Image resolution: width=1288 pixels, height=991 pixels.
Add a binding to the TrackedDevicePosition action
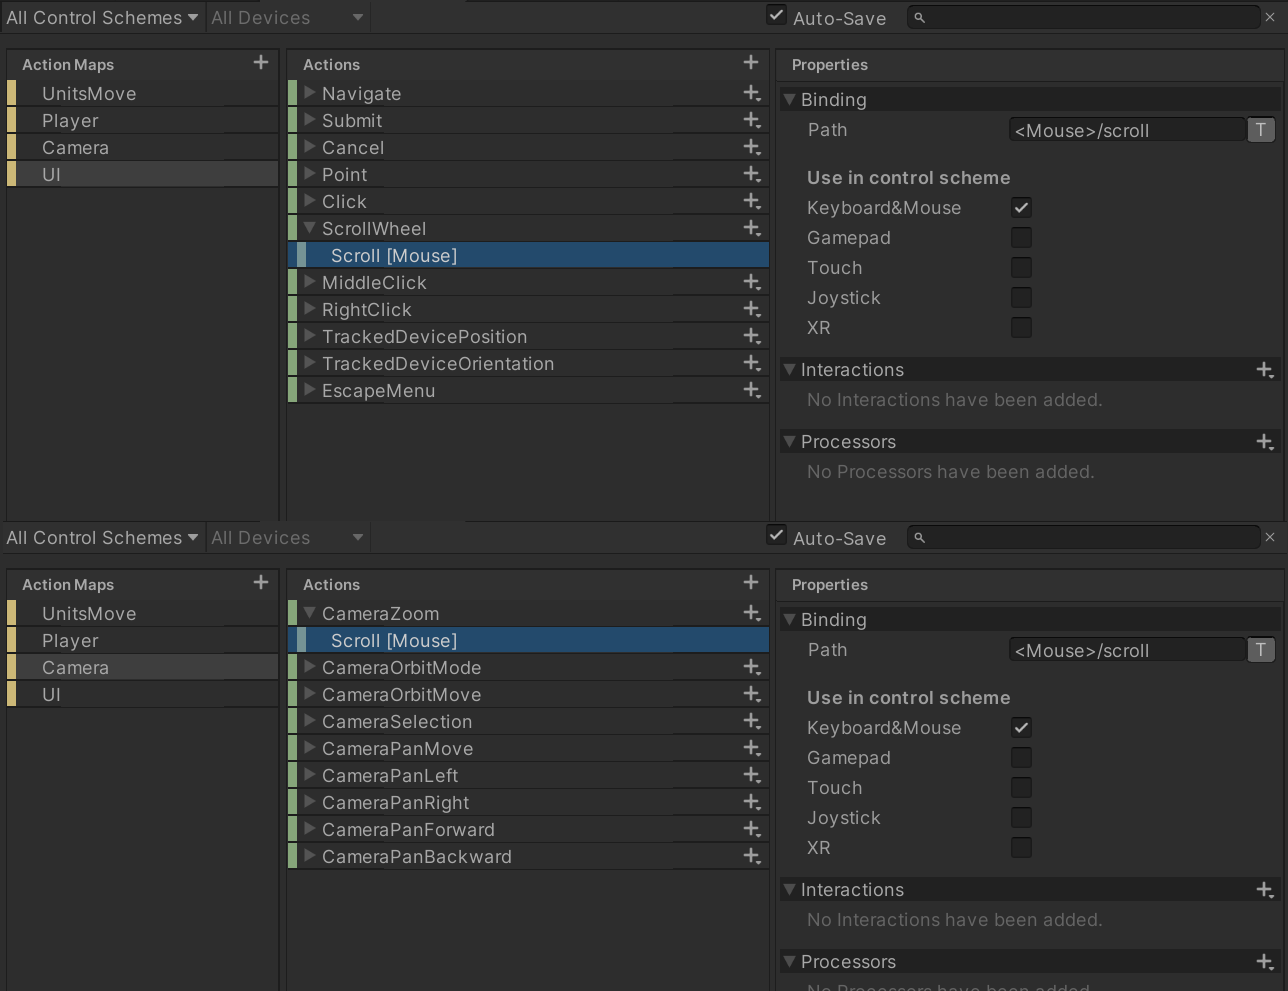click(751, 336)
